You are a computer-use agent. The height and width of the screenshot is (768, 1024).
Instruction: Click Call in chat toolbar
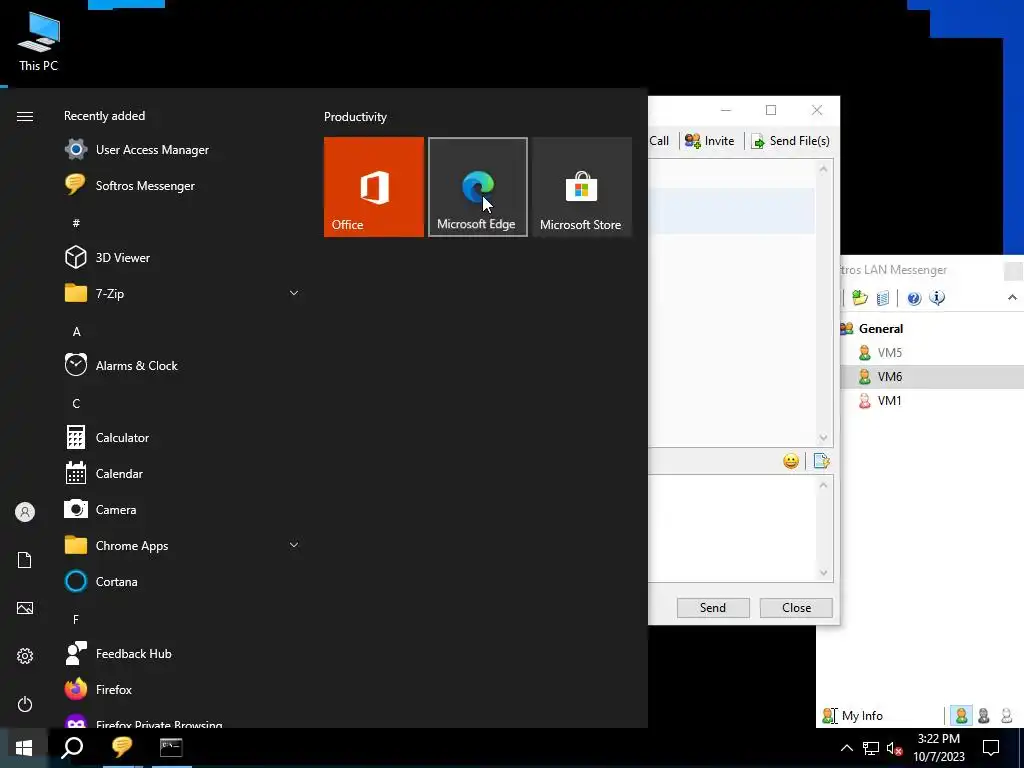point(659,140)
